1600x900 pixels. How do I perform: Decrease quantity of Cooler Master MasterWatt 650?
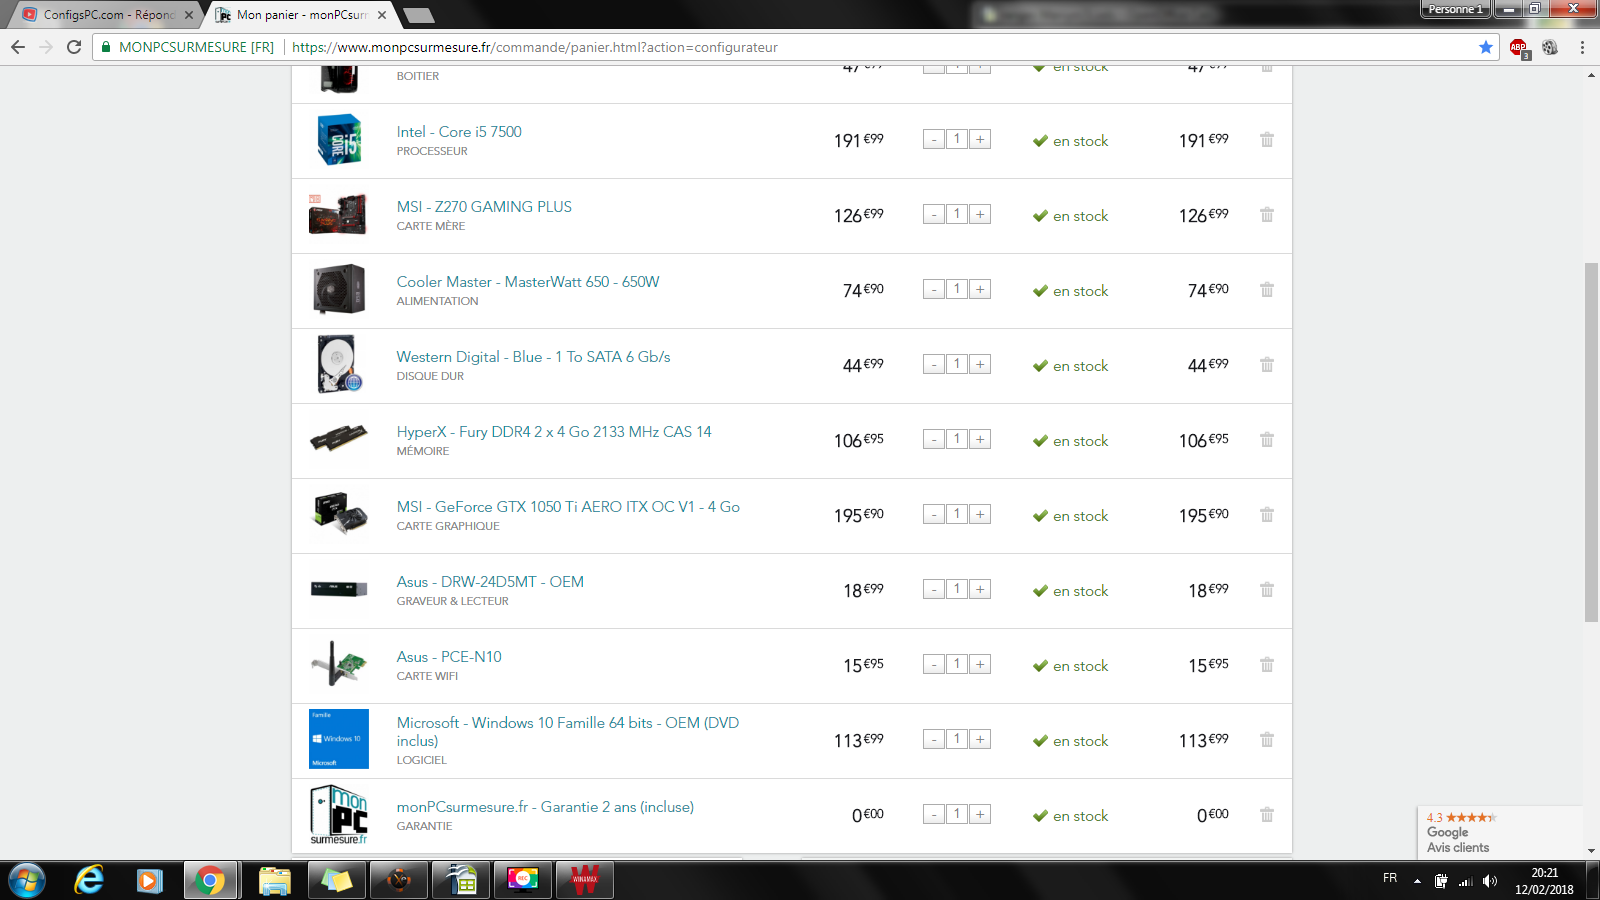point(933,290)
